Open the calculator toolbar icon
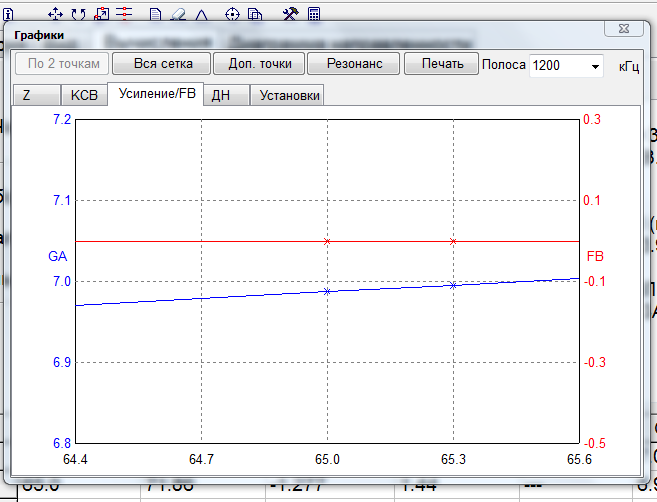The height and width of the screenshot is (502, 657). click(x=314, y=14)
